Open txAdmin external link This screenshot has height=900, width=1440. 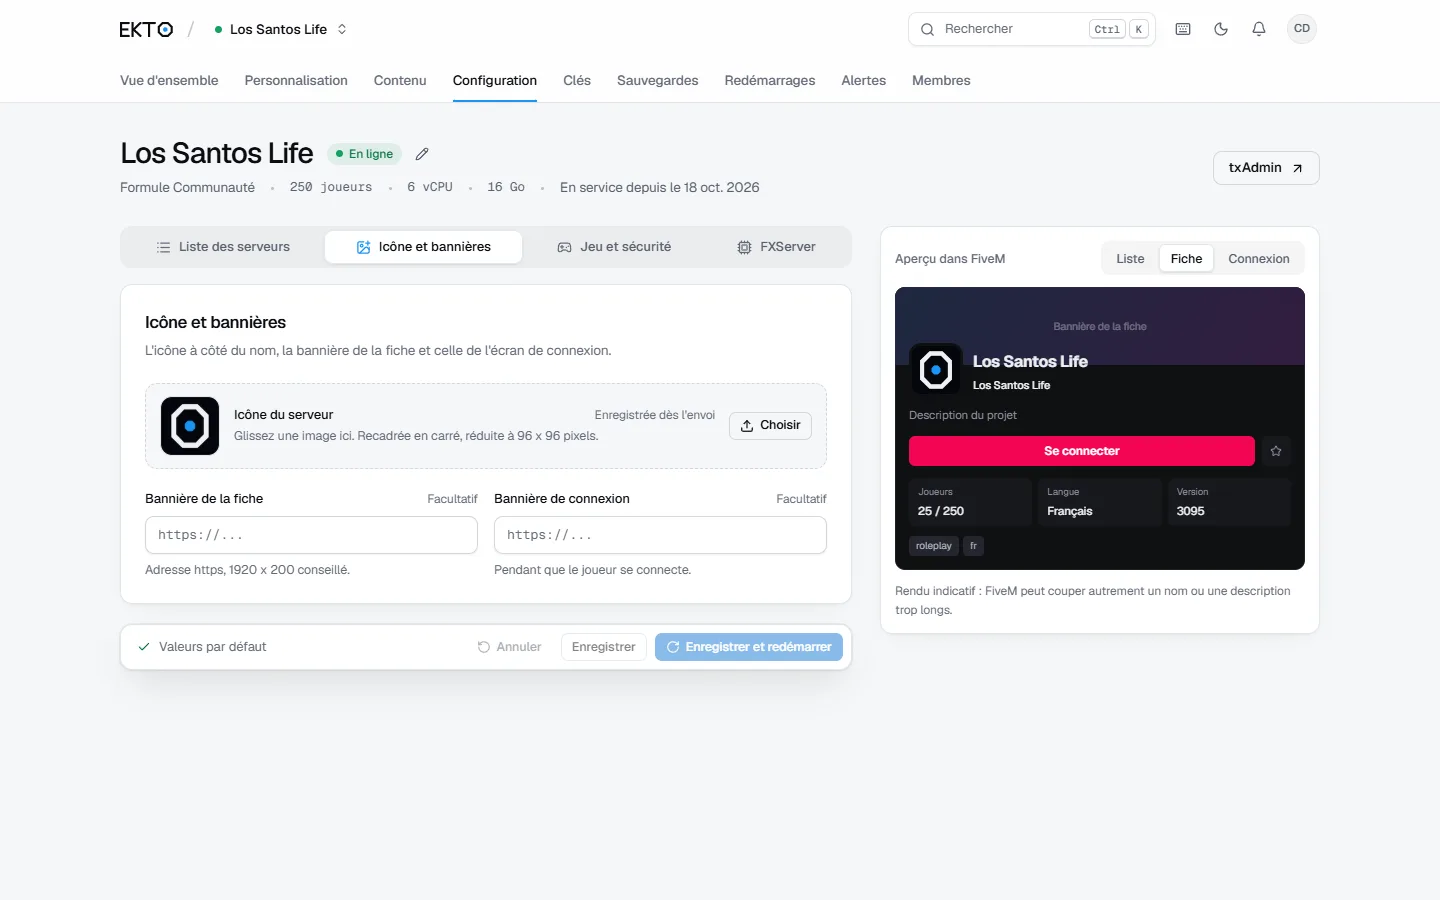[x=1266, y=168]
